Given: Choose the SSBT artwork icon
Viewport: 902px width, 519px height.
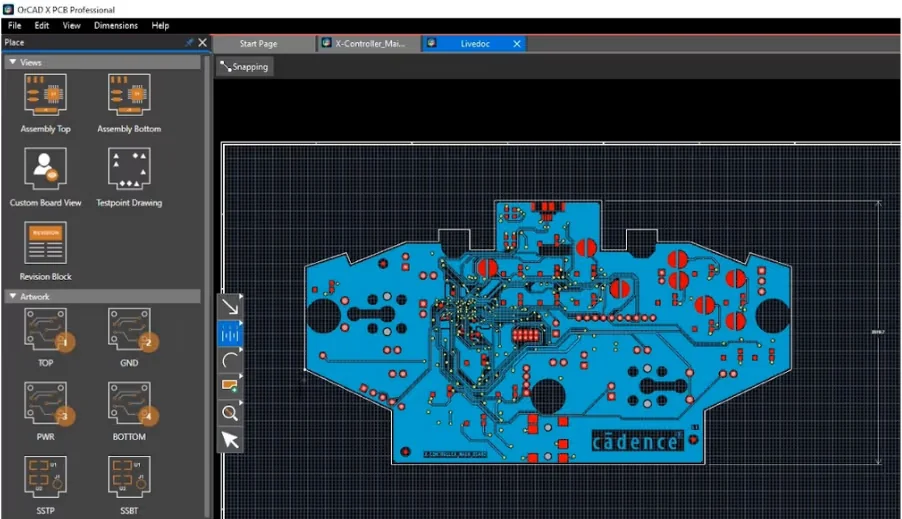Looking at the screenshot, I should click(129, 477).
